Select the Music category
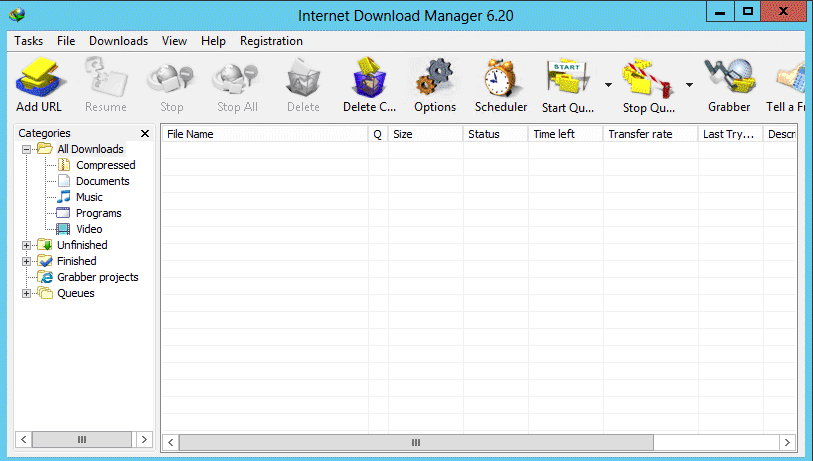This screenshot has height=461, width=813. 88,197
